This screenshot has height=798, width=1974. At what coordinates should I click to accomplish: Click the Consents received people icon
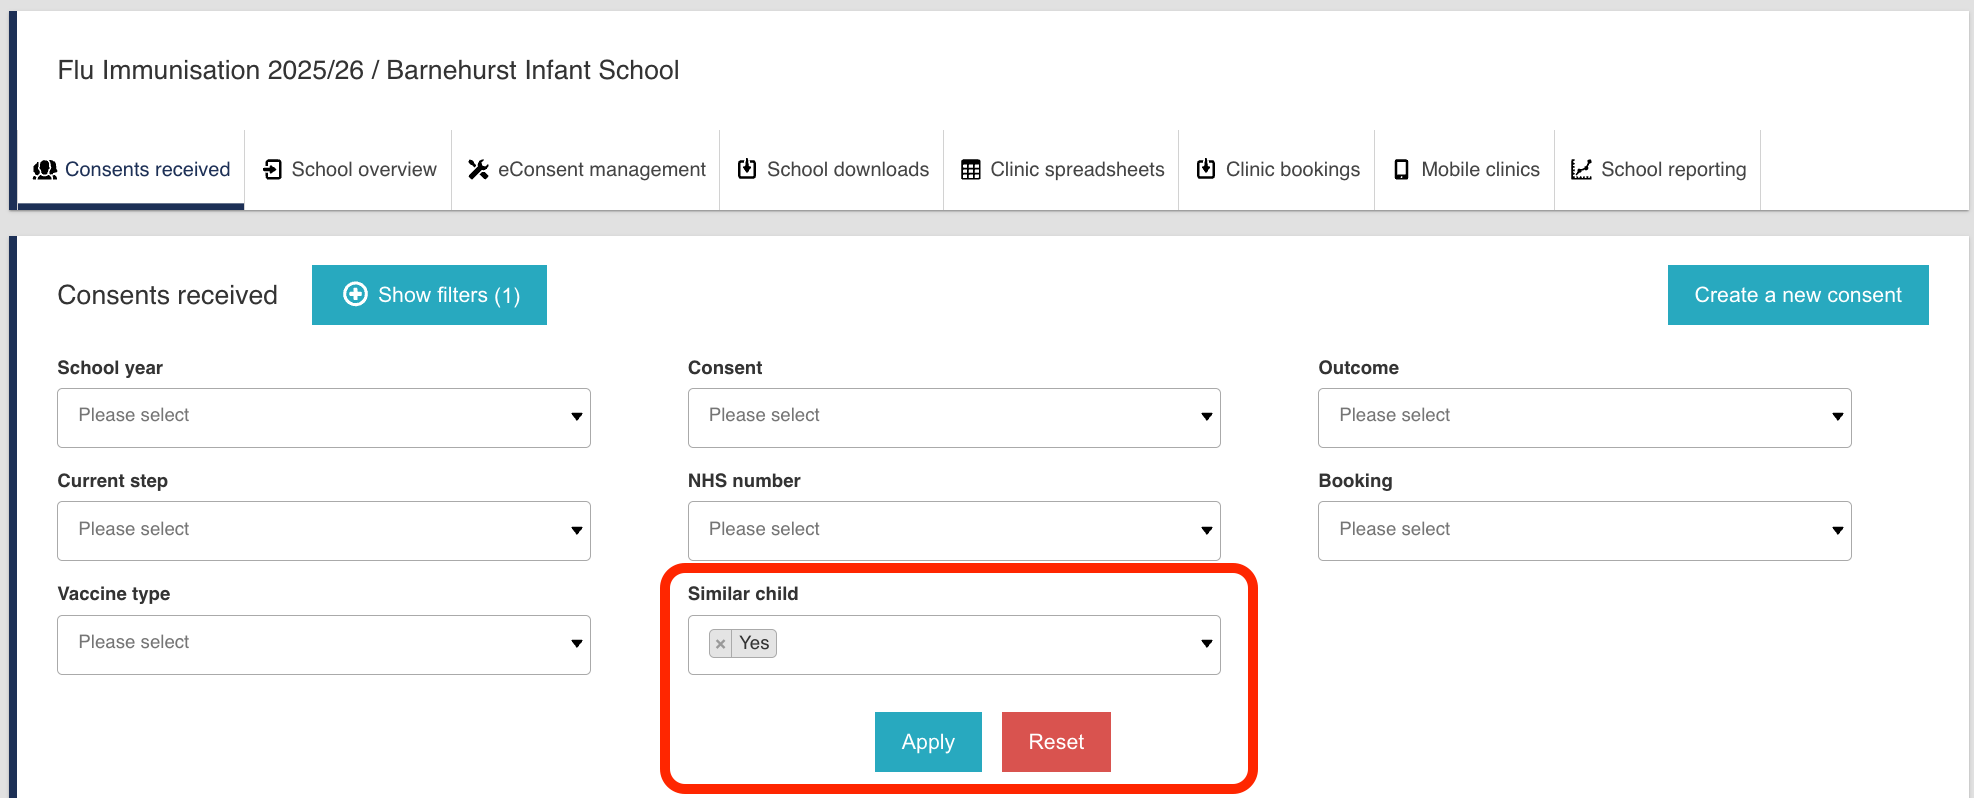click(45, 170)
